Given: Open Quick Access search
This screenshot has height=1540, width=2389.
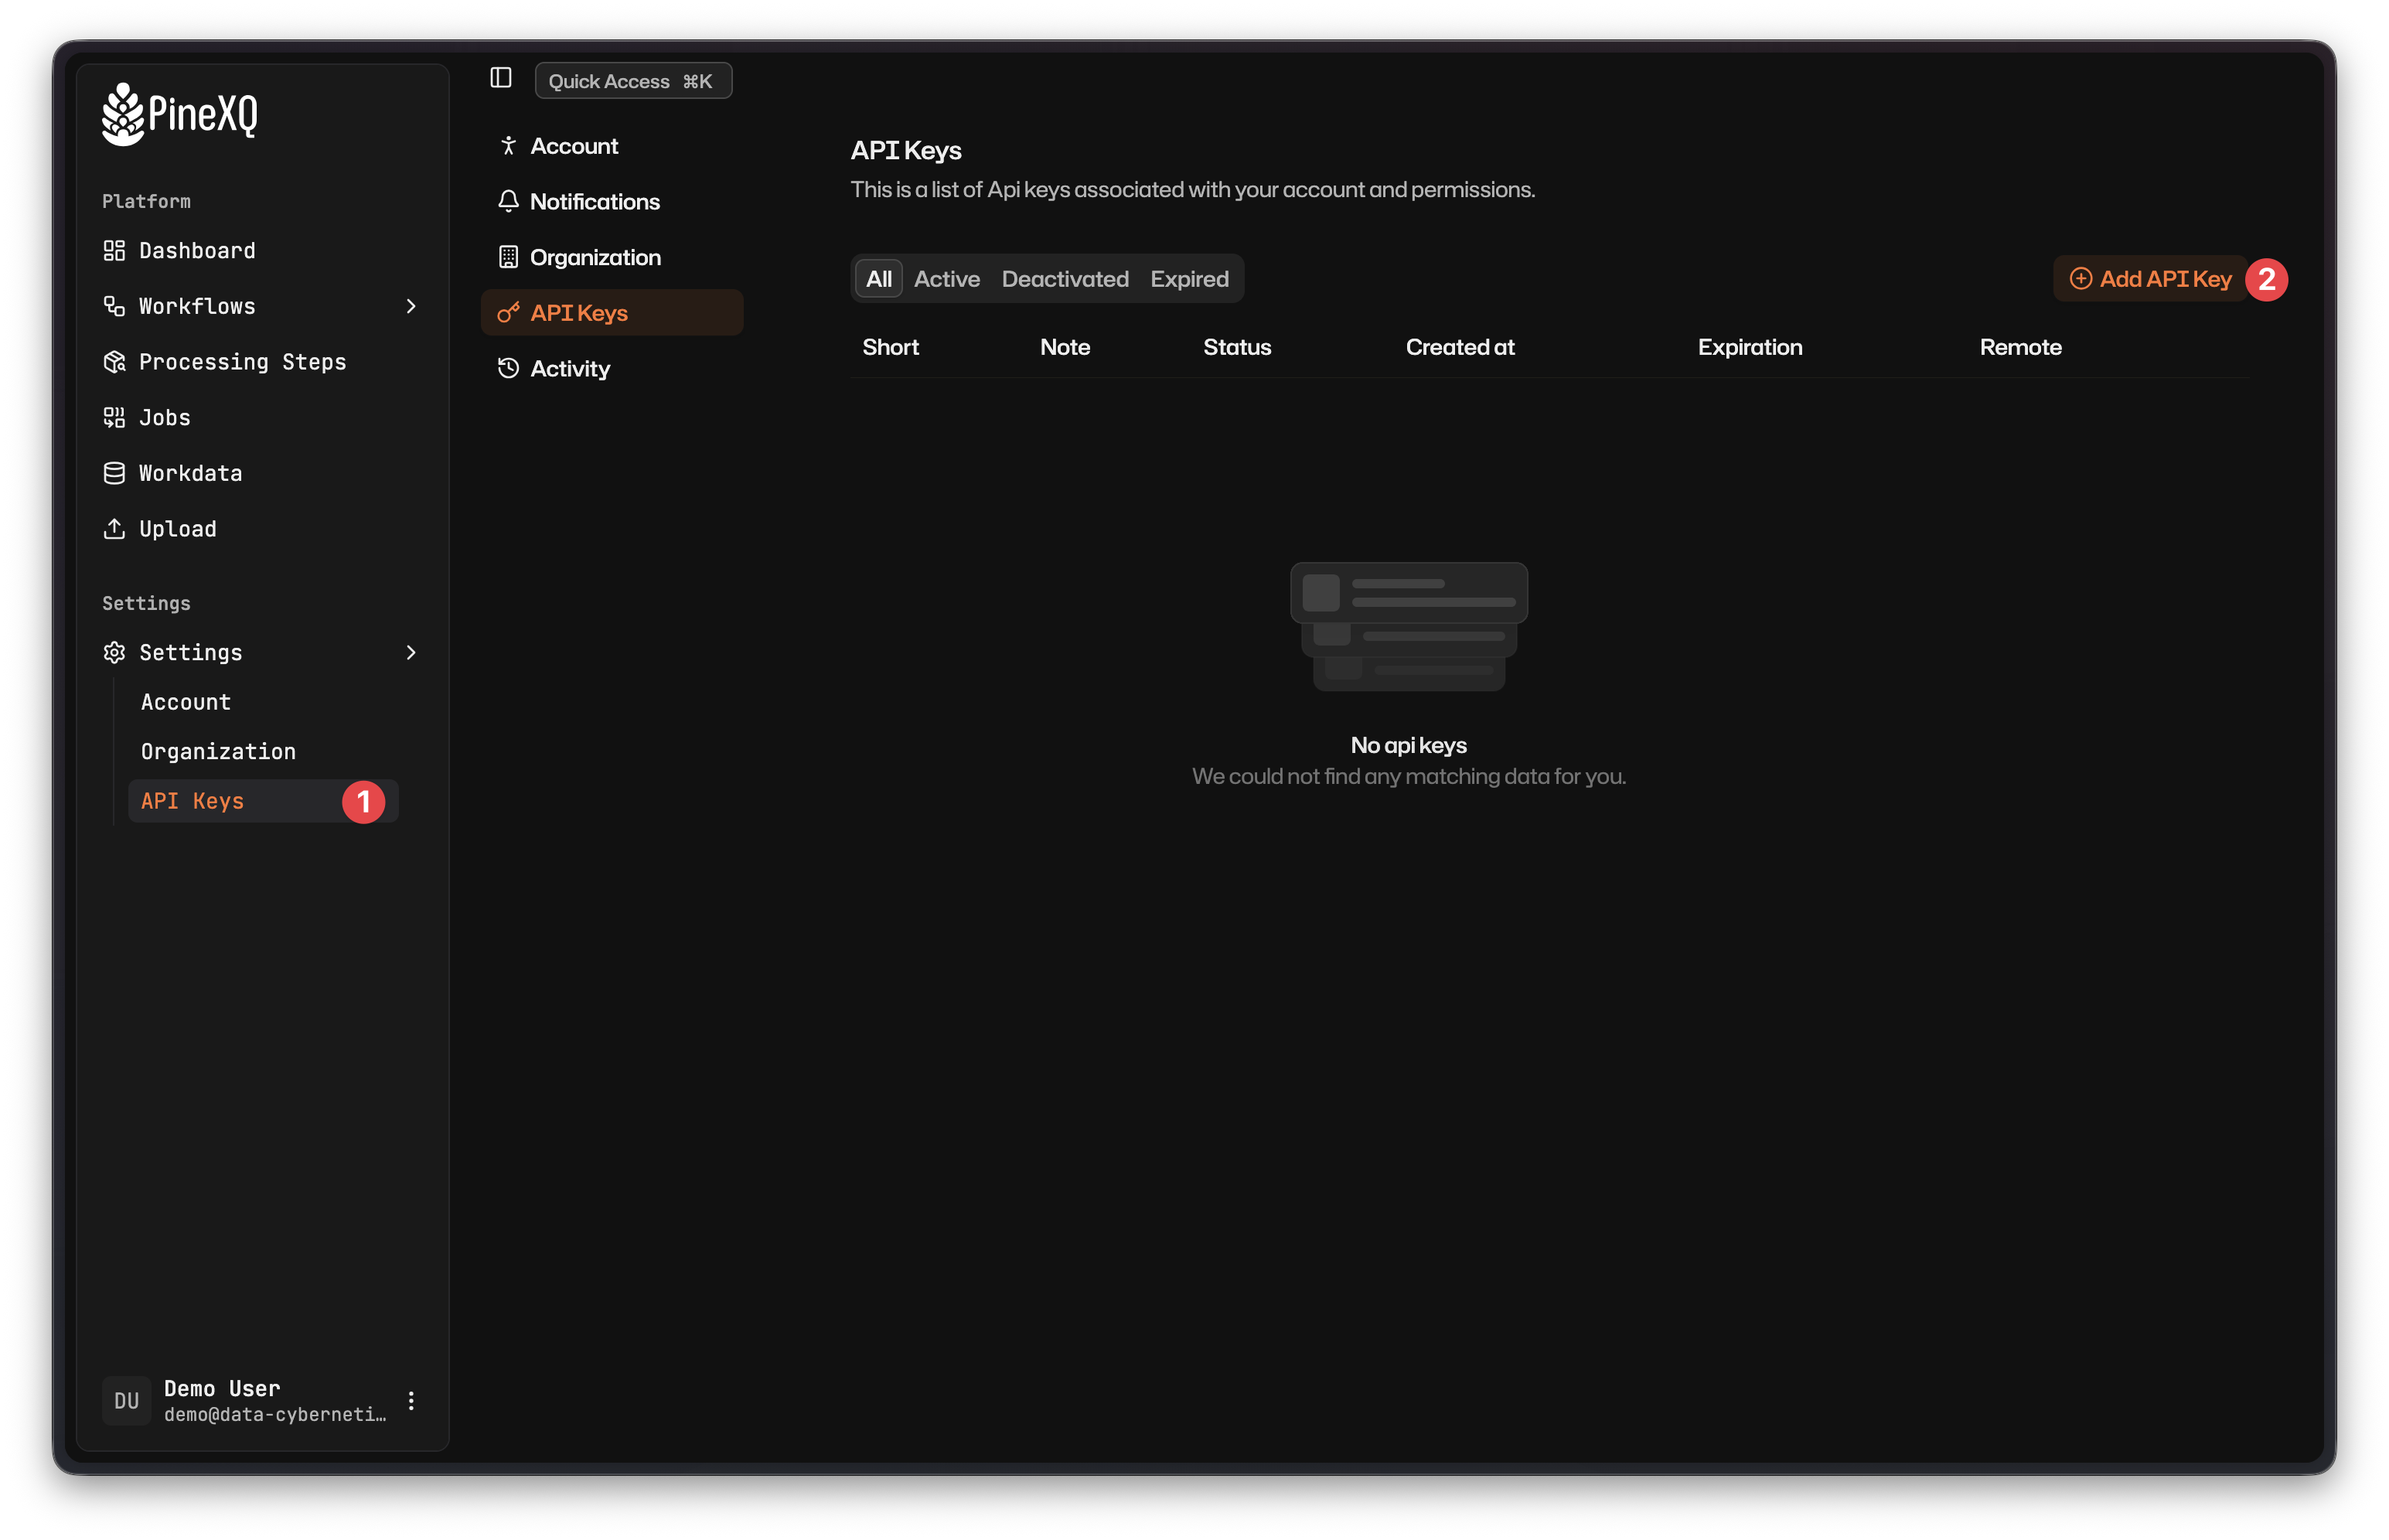Looking at the screenshot, I should pos(632,80).
